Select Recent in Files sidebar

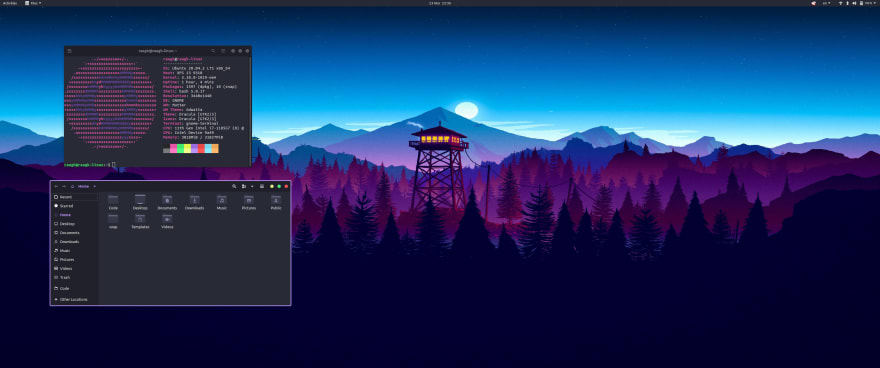(74, 197)
